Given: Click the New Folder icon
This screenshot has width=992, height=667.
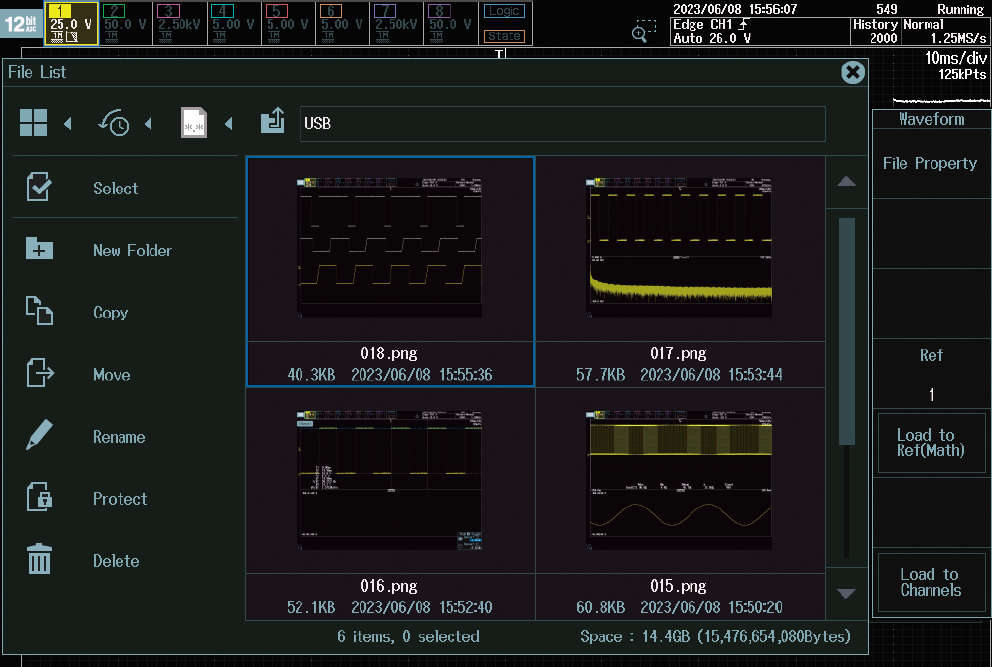Looking at the screenshot, I should (x=39, y=249).
